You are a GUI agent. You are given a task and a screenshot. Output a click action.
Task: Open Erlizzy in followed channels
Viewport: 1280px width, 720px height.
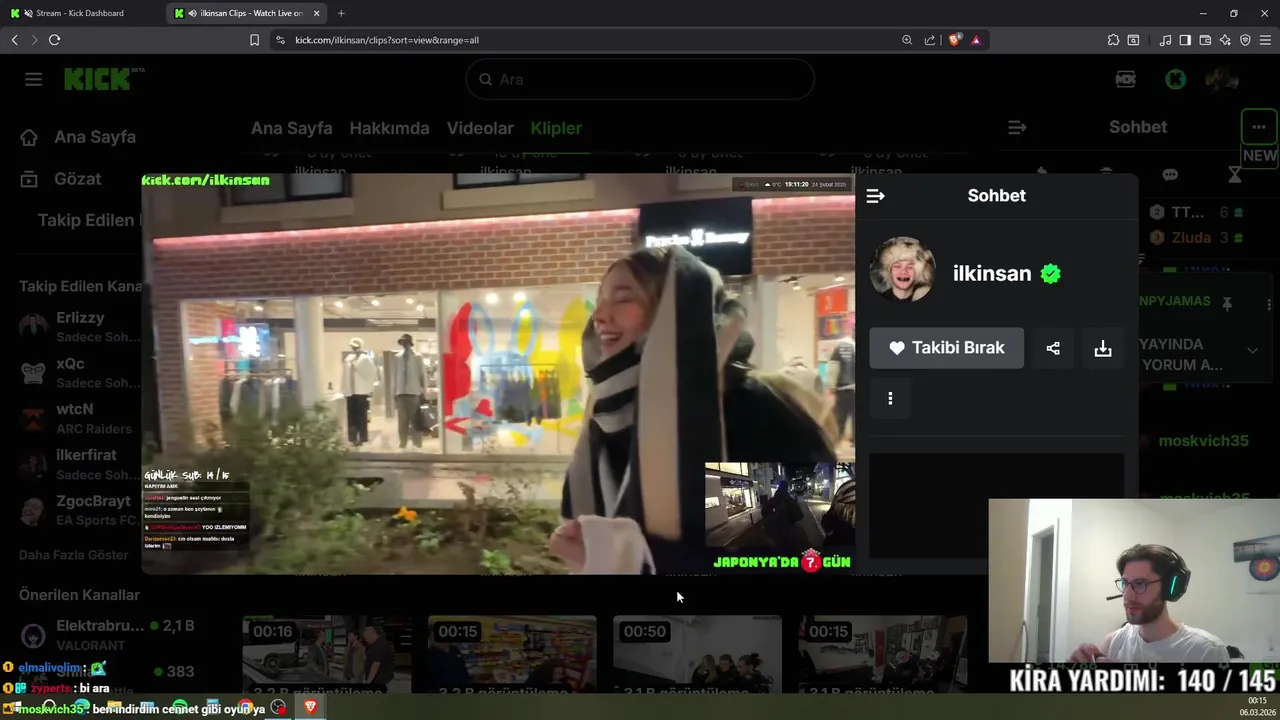coord(80,326)
